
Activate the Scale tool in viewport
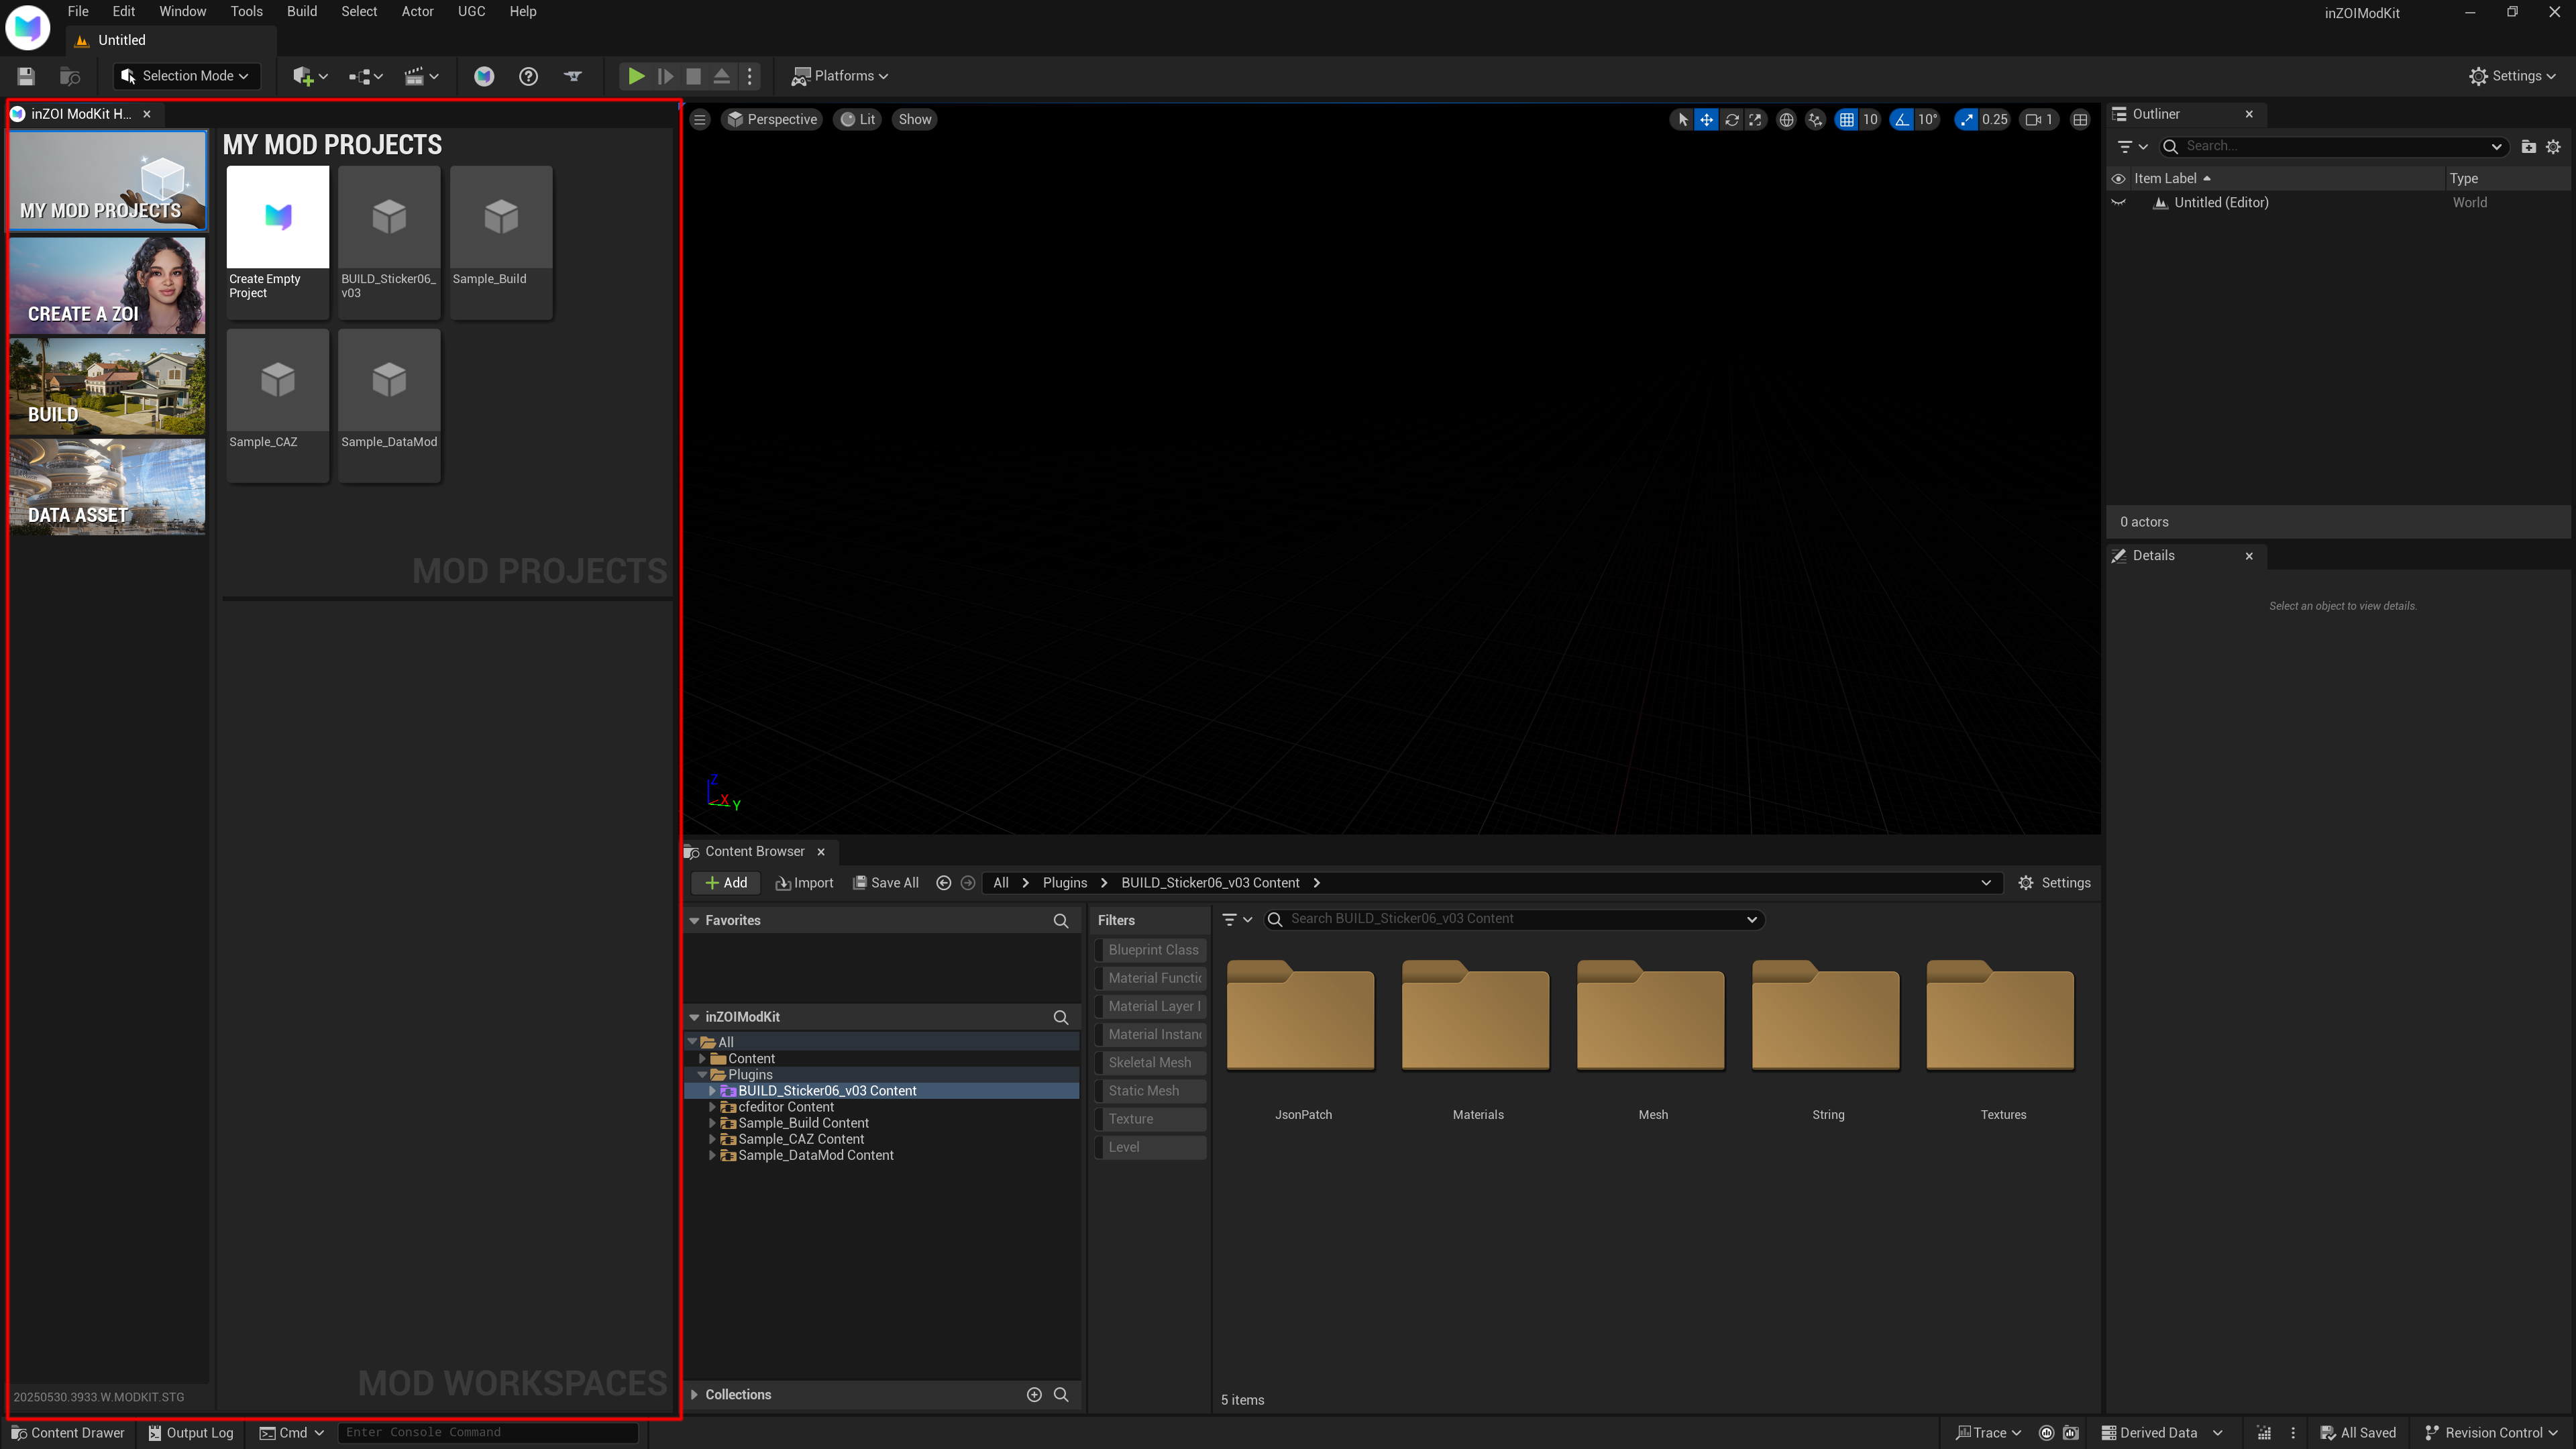(x=1756, y=119)
